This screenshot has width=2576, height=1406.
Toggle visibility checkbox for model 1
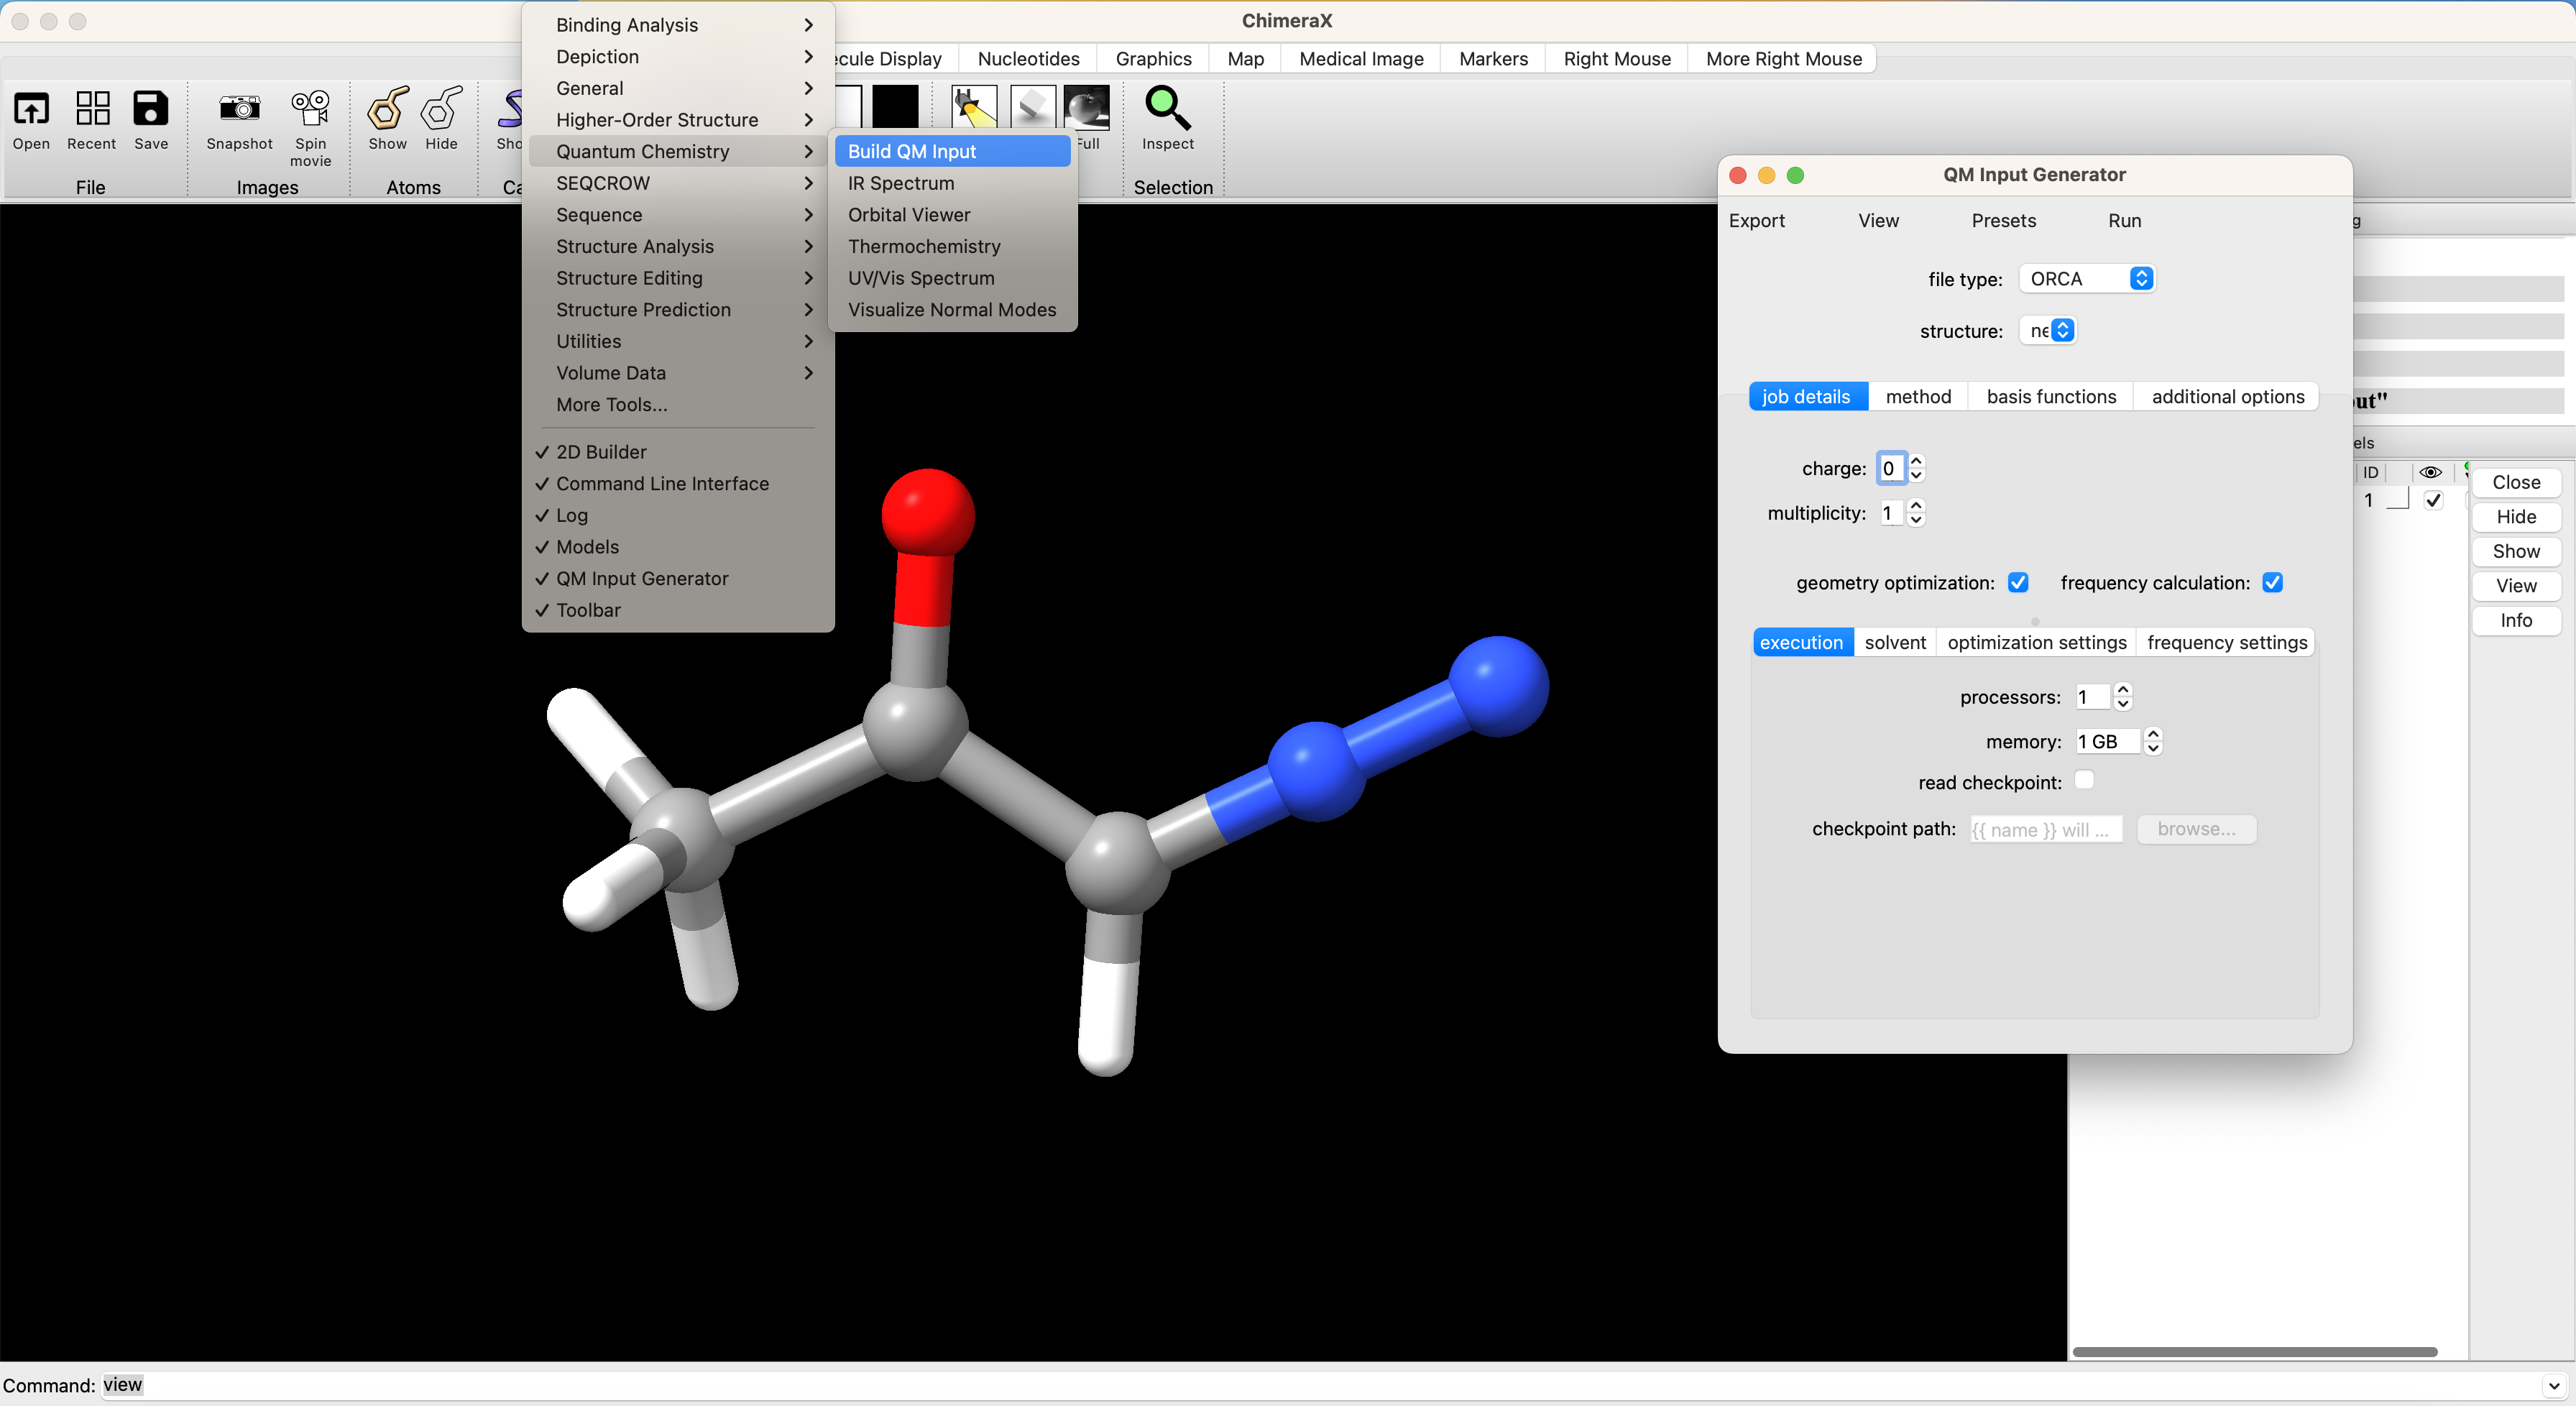point(2434,500)
